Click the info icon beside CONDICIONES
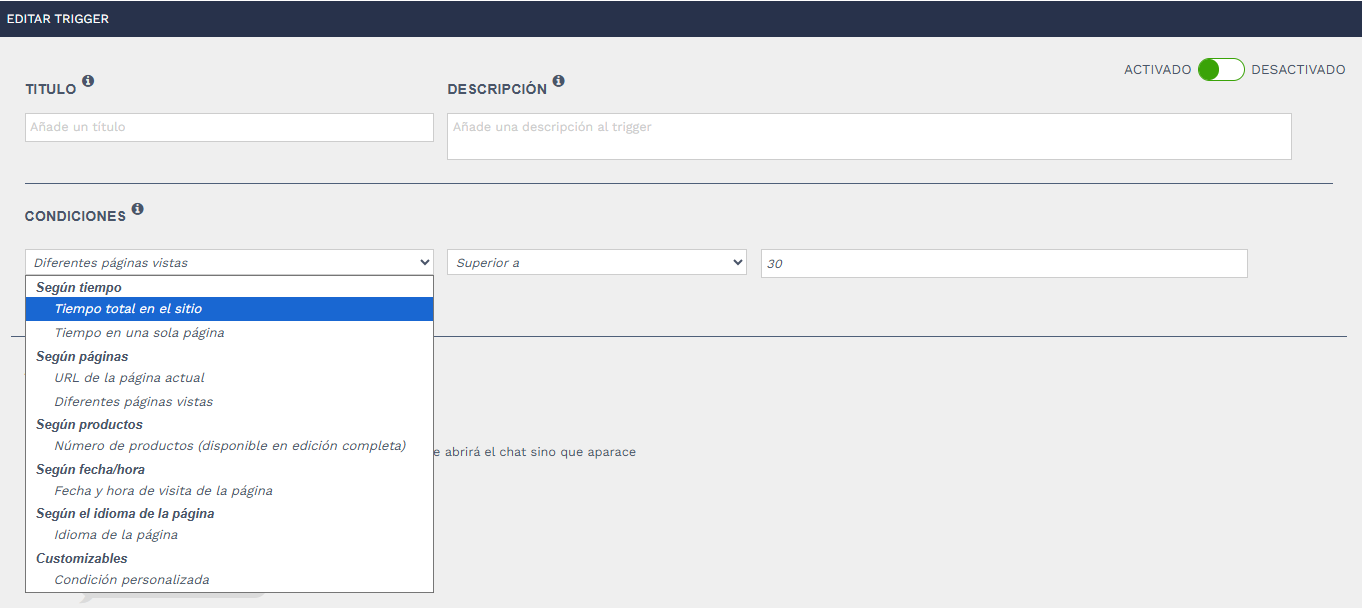1362x608 pixels. [137, 209]
